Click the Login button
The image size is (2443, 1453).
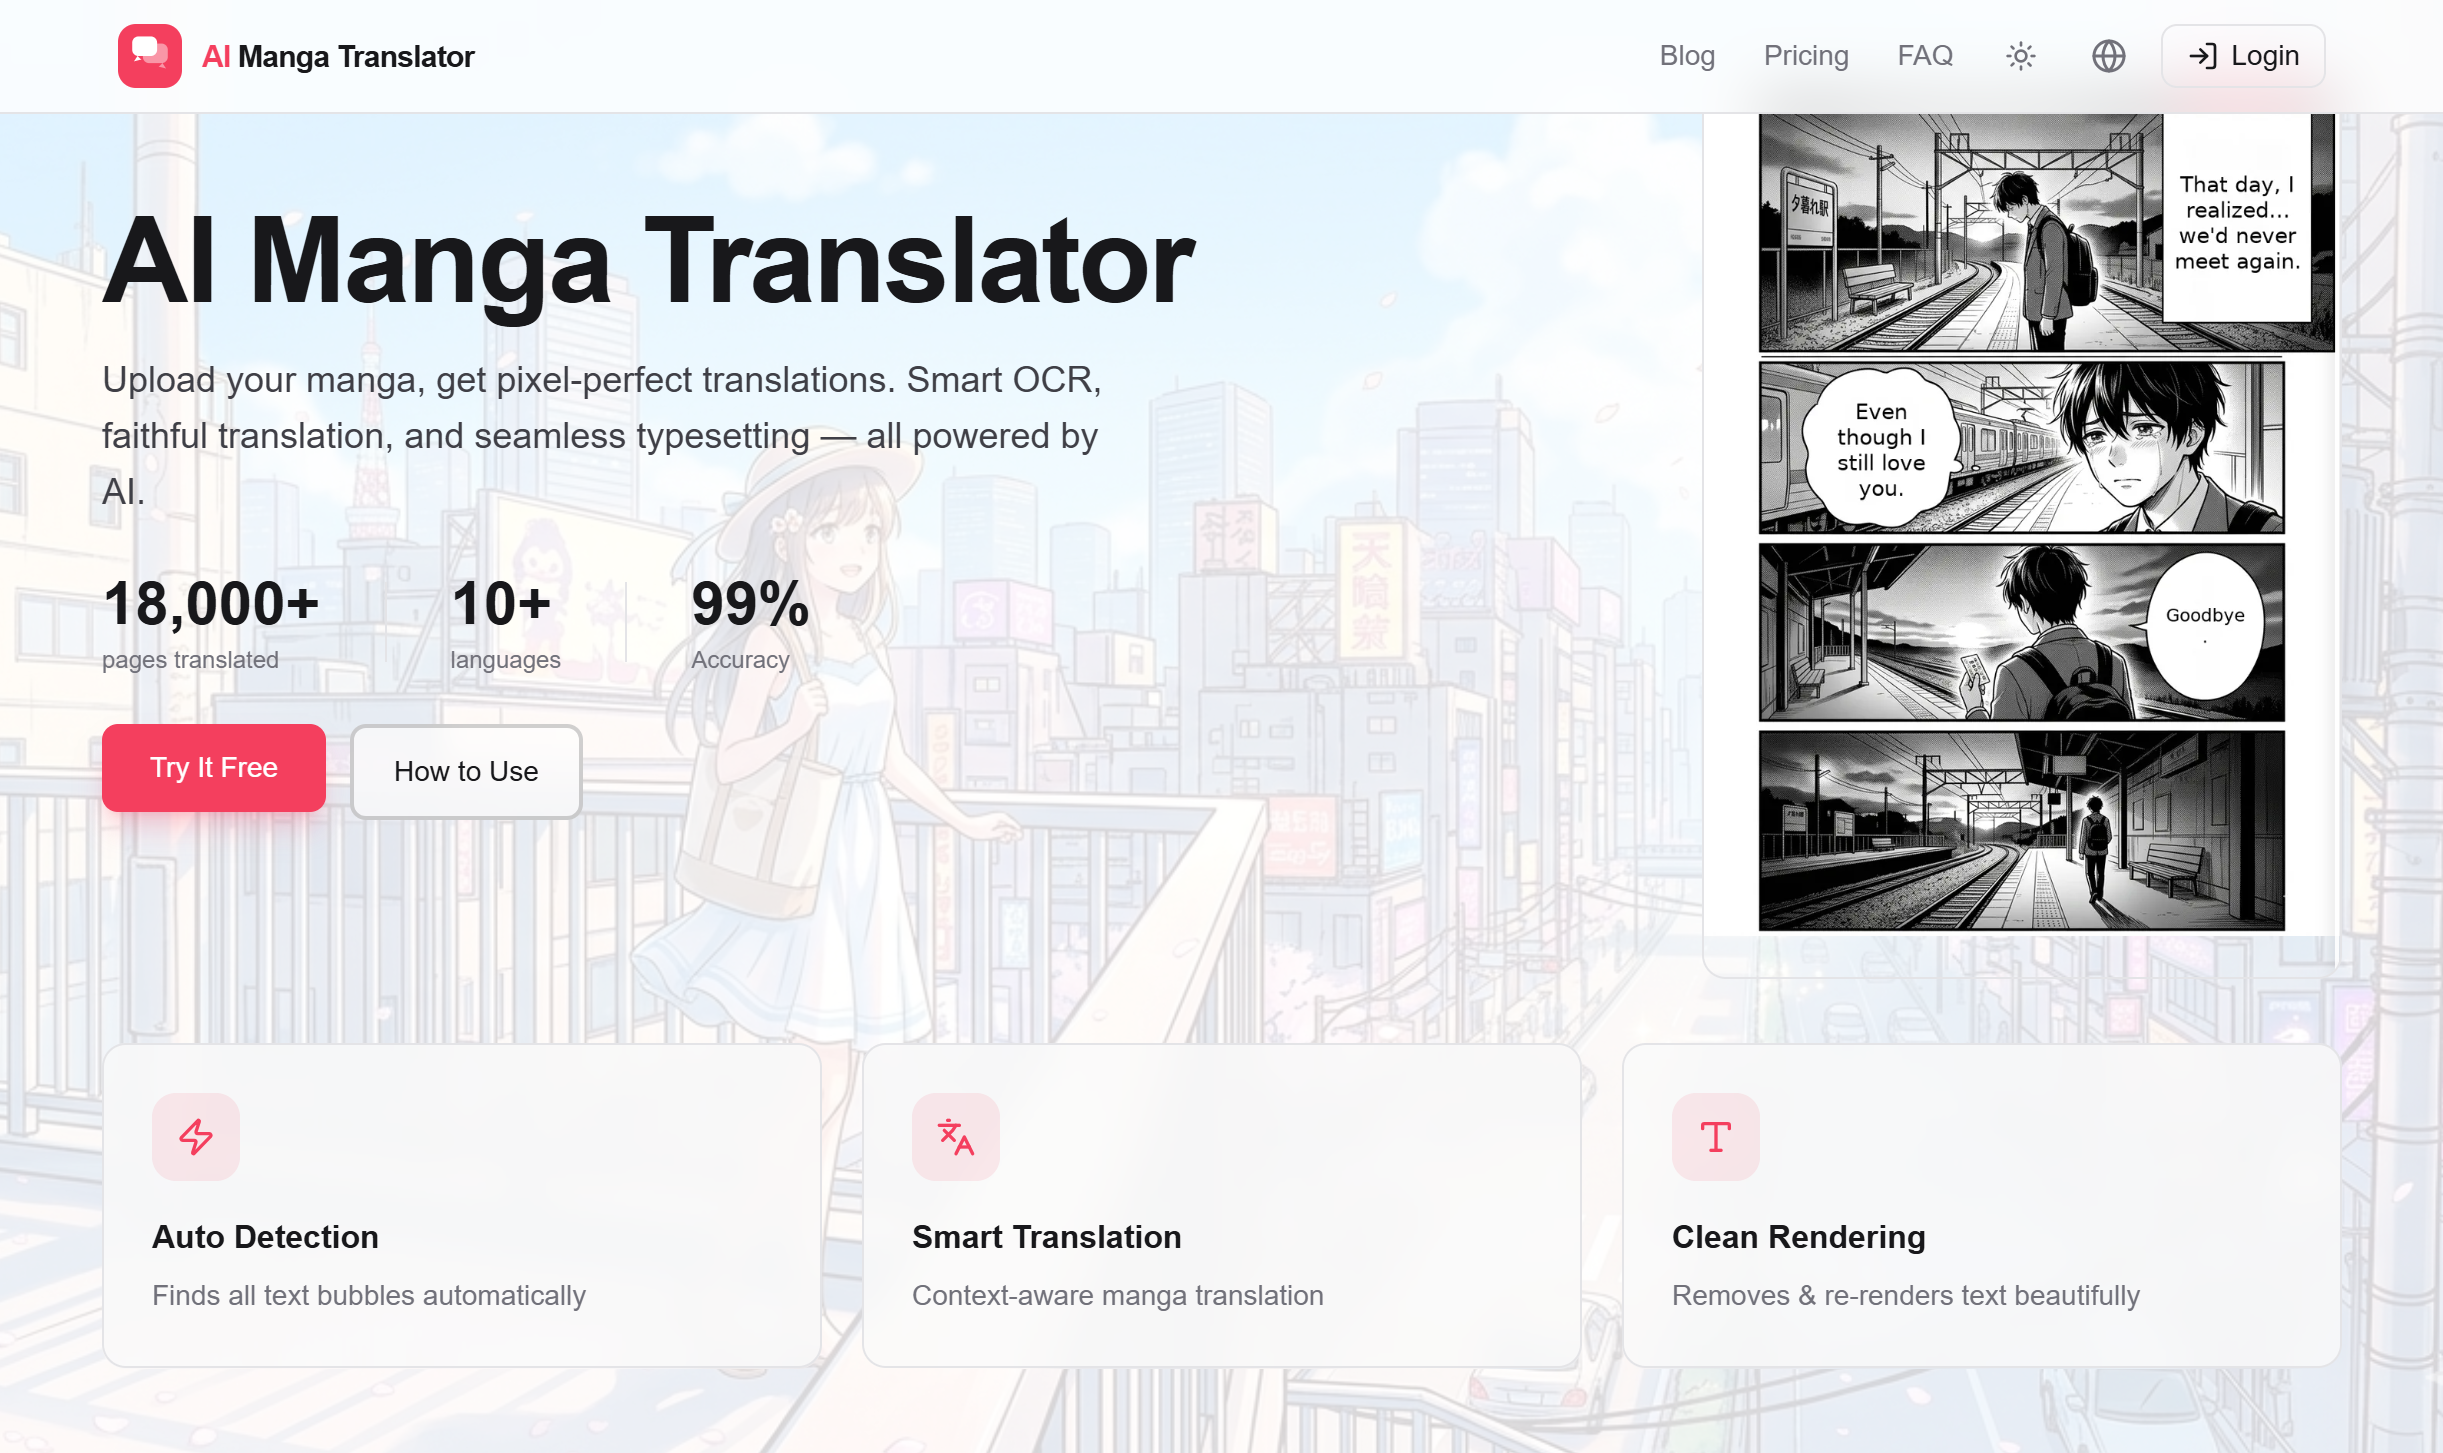coord(2242,56)
